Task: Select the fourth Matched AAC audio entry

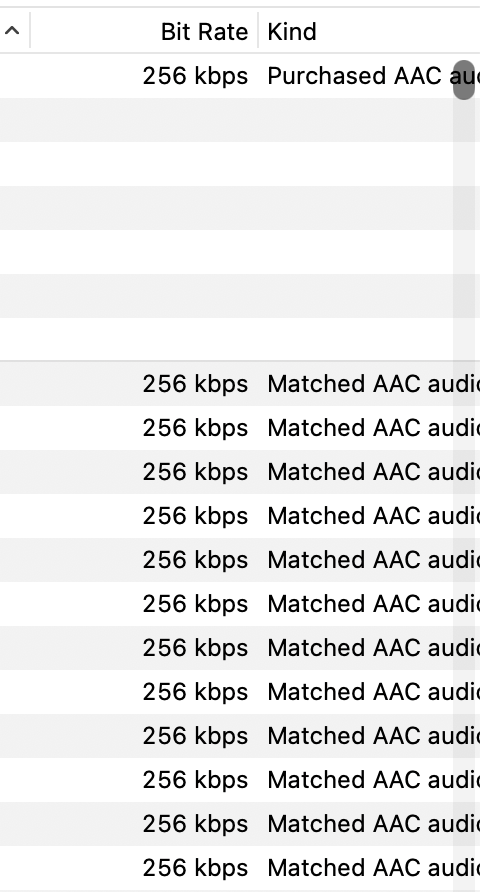Action: pyautogui.click(x=240, y=515)
